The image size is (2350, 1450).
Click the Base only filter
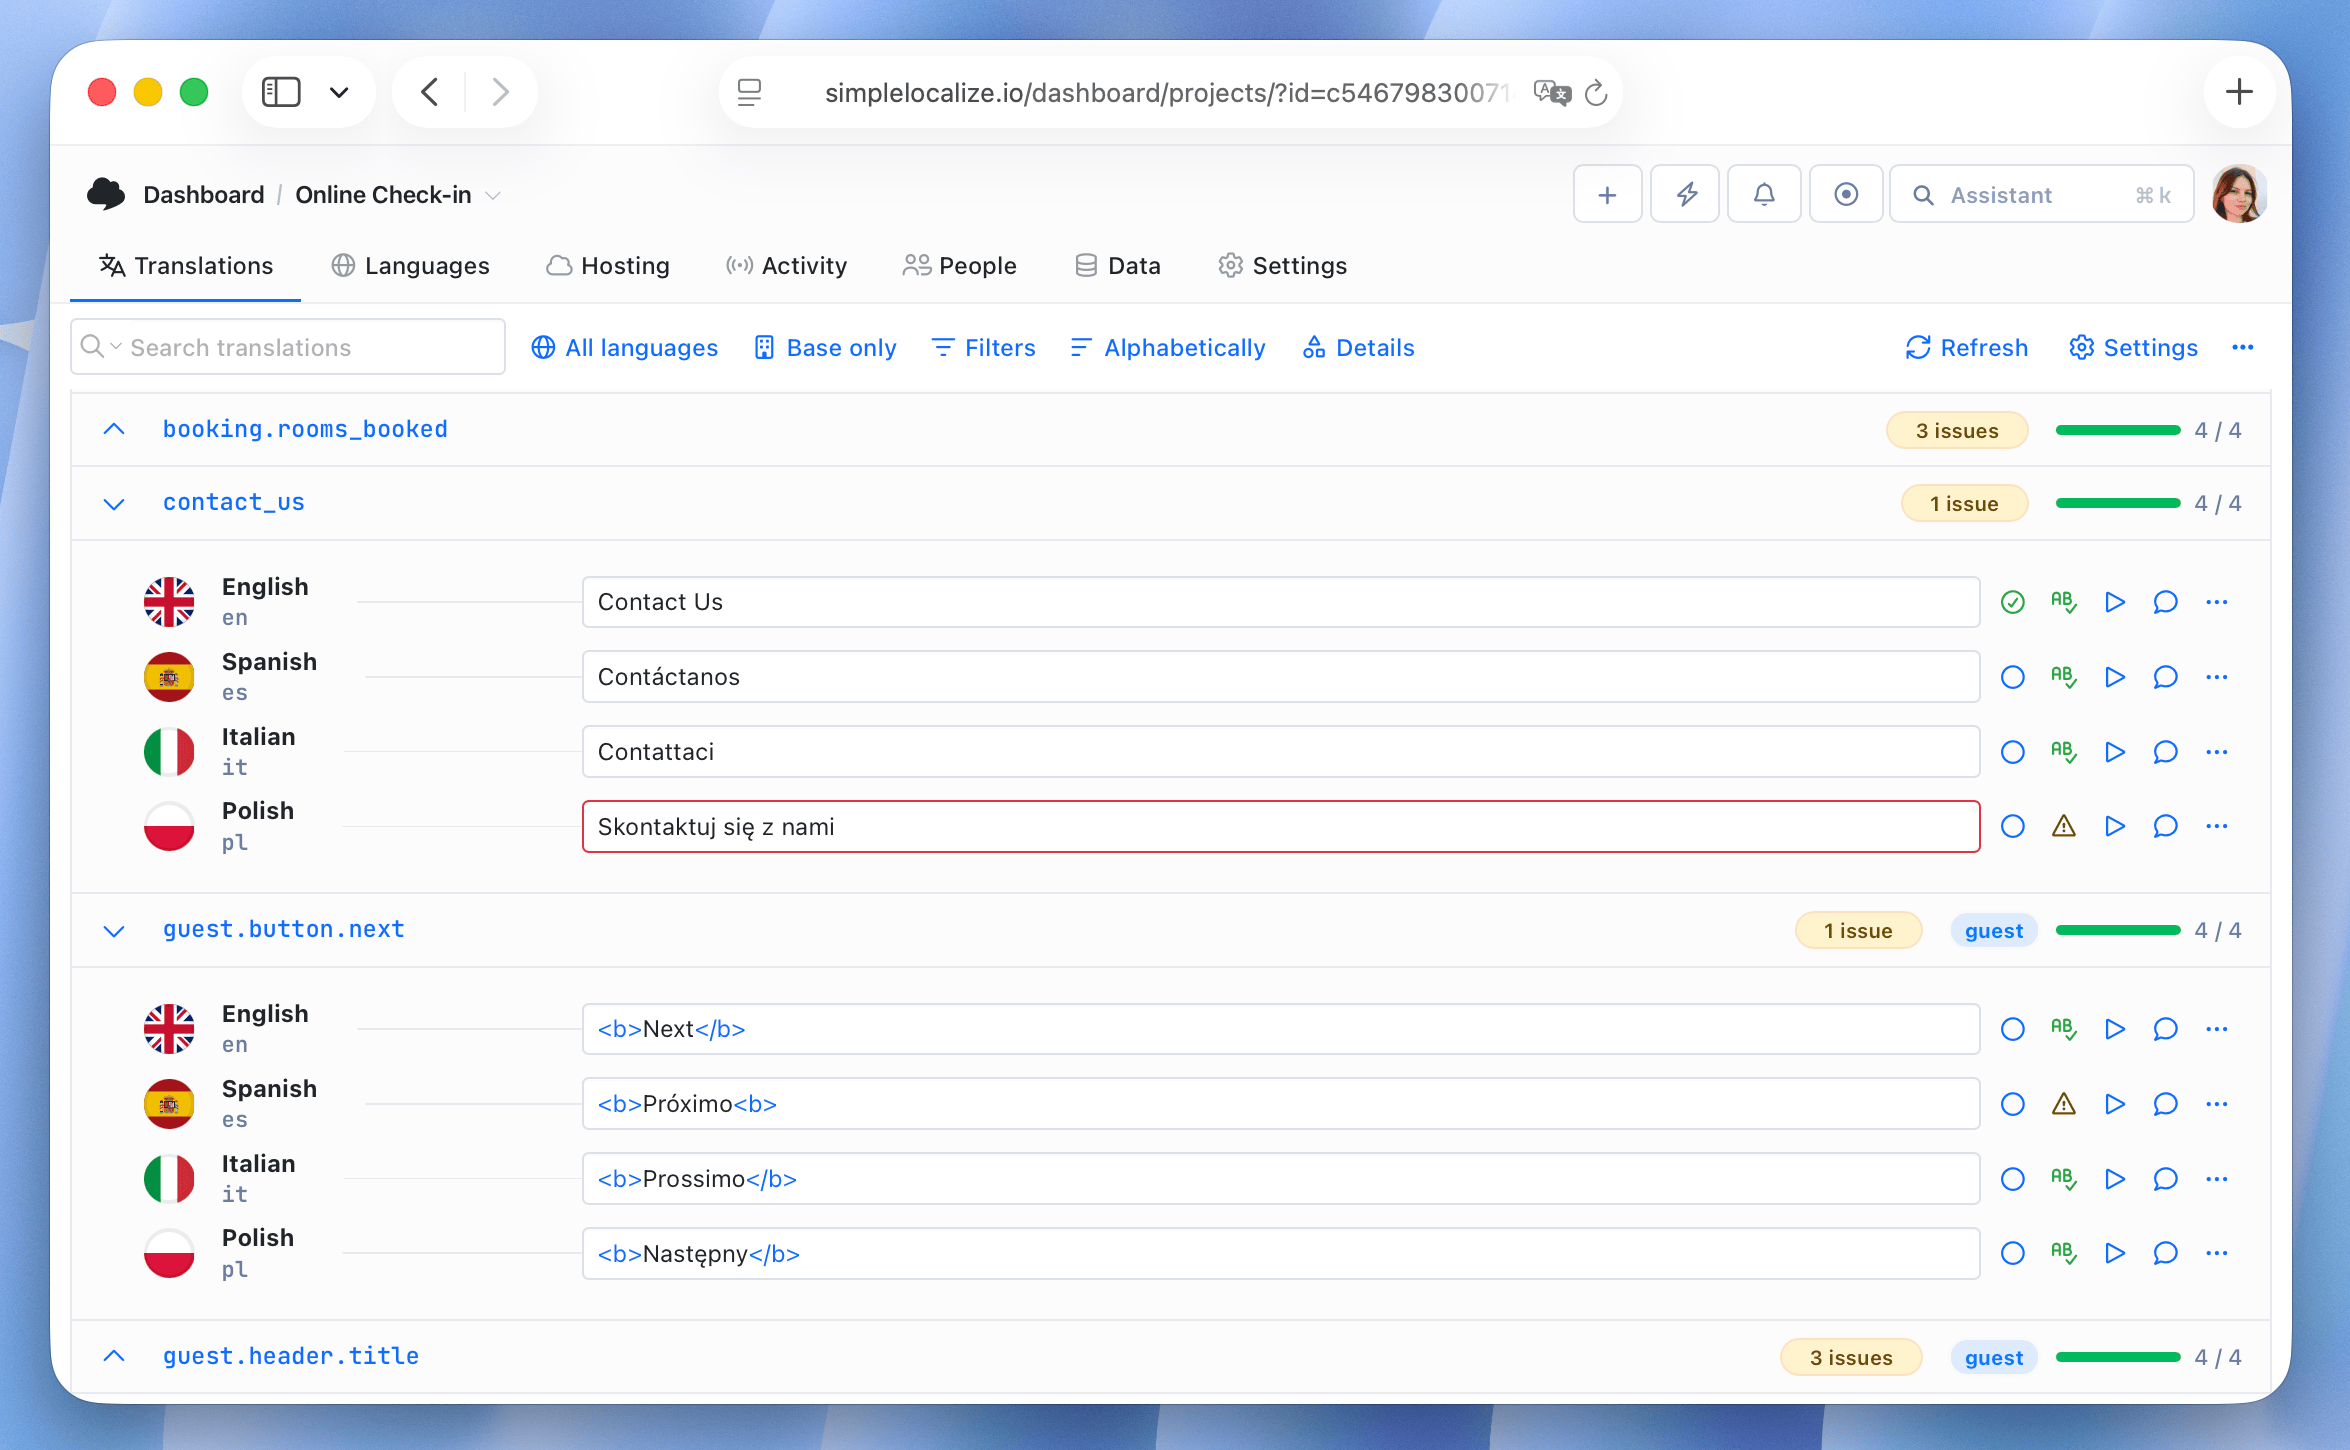click(825, 347)
